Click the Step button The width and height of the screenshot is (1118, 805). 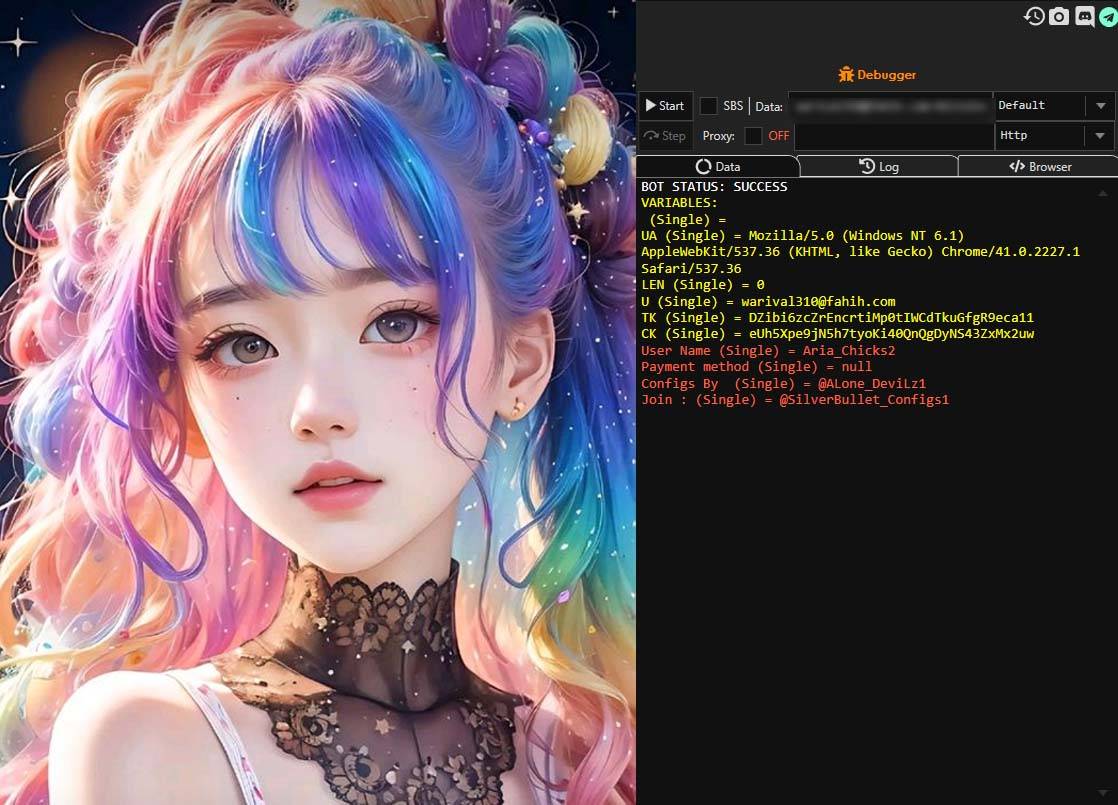point(665,135)
